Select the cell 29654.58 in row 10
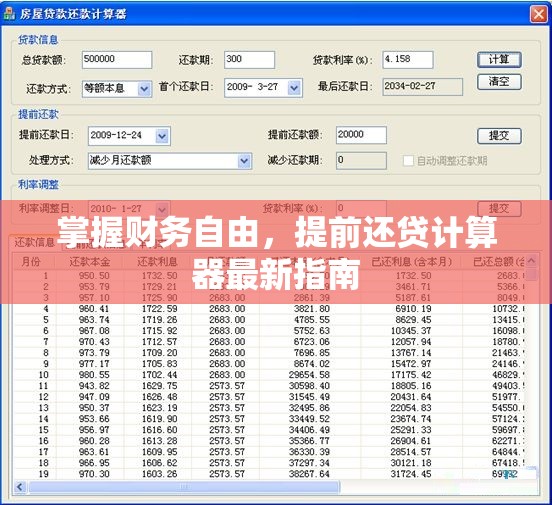This screenshot has height=505, width=552. 309,375
